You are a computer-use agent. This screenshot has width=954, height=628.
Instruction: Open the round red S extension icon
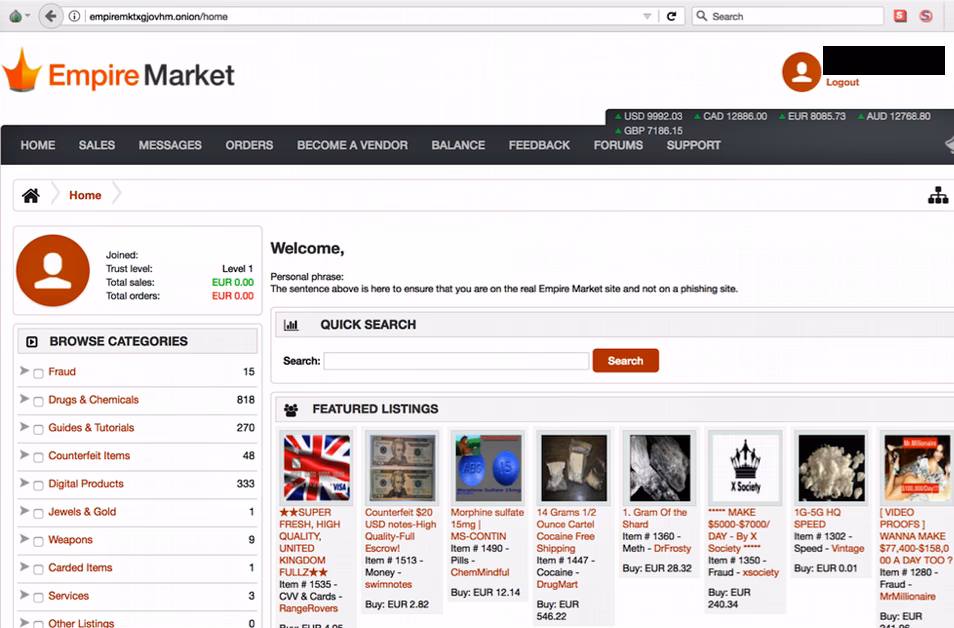click(x=926, y=16)
